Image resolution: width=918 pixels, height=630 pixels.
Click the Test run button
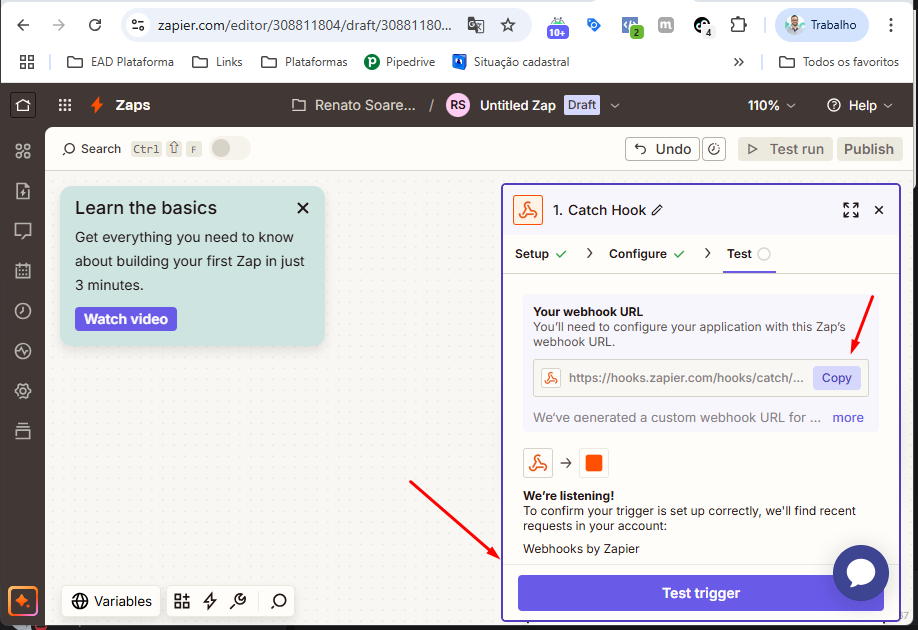coord(785,149)
